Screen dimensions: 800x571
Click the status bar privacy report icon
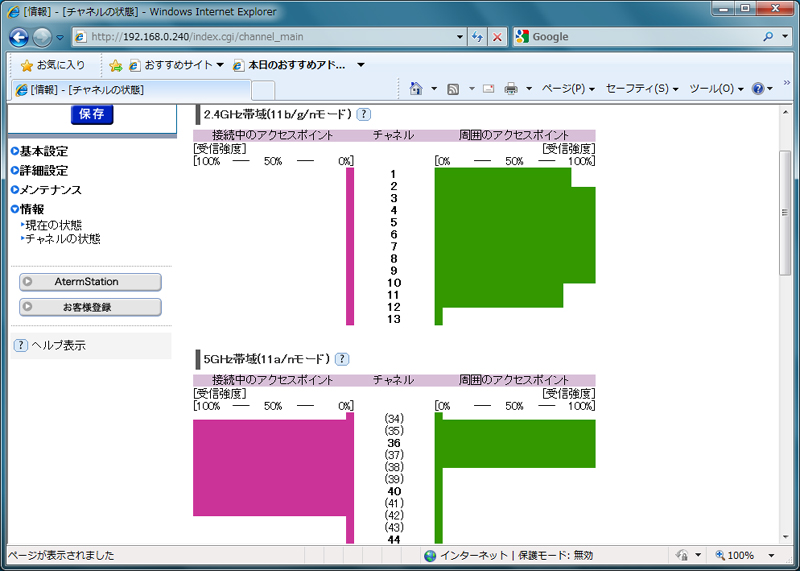point(681,555)
